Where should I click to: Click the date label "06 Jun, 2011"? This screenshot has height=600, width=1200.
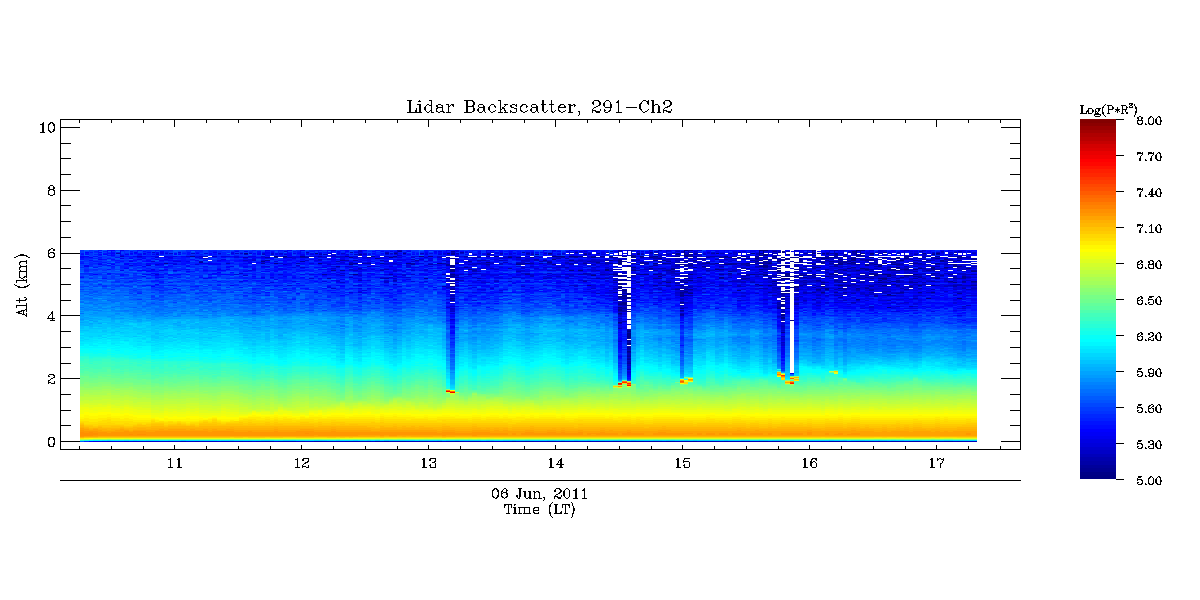[539, 494]
